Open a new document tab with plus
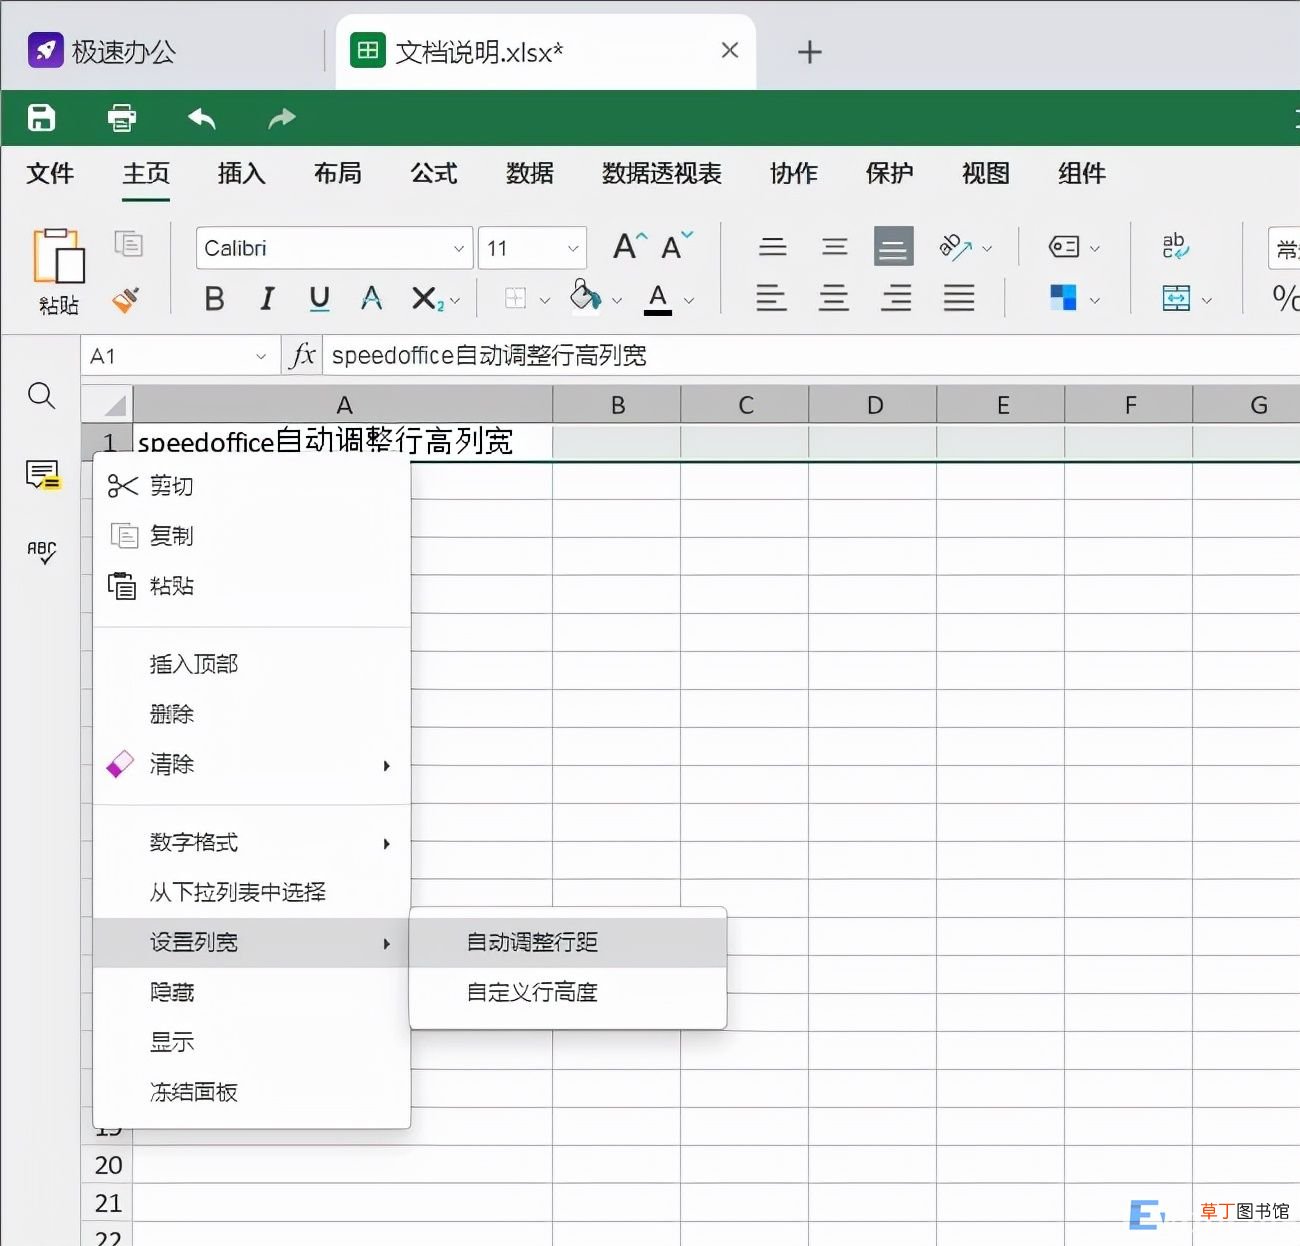 [x=810, y=52]
